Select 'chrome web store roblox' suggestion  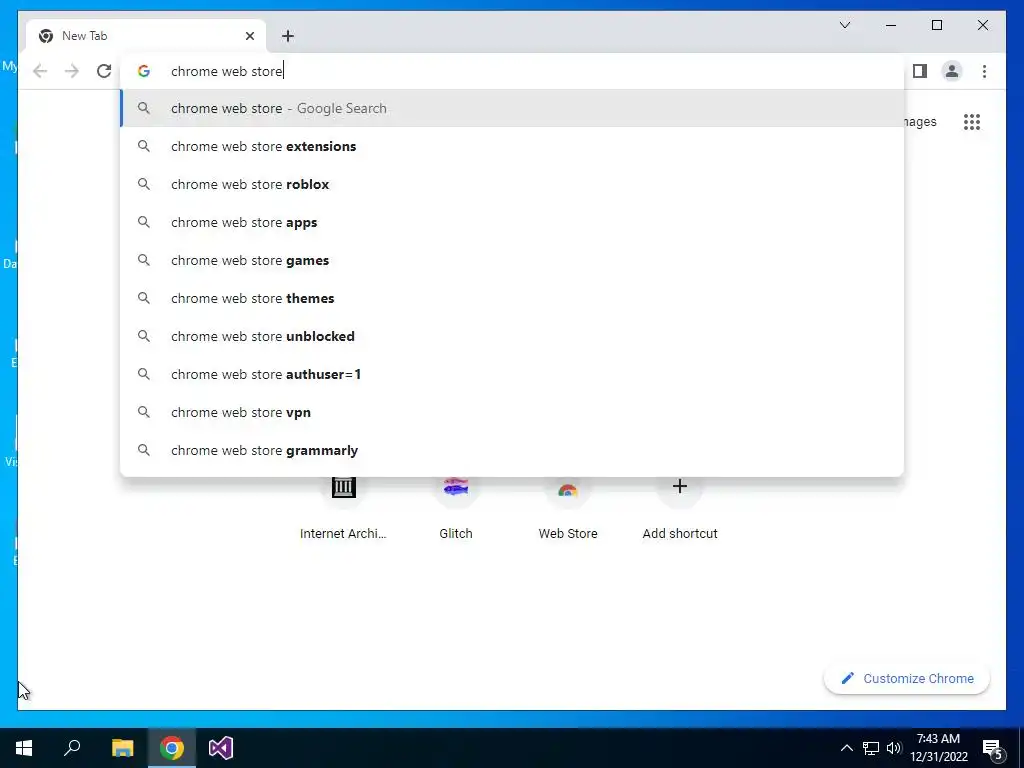(512, 184)
